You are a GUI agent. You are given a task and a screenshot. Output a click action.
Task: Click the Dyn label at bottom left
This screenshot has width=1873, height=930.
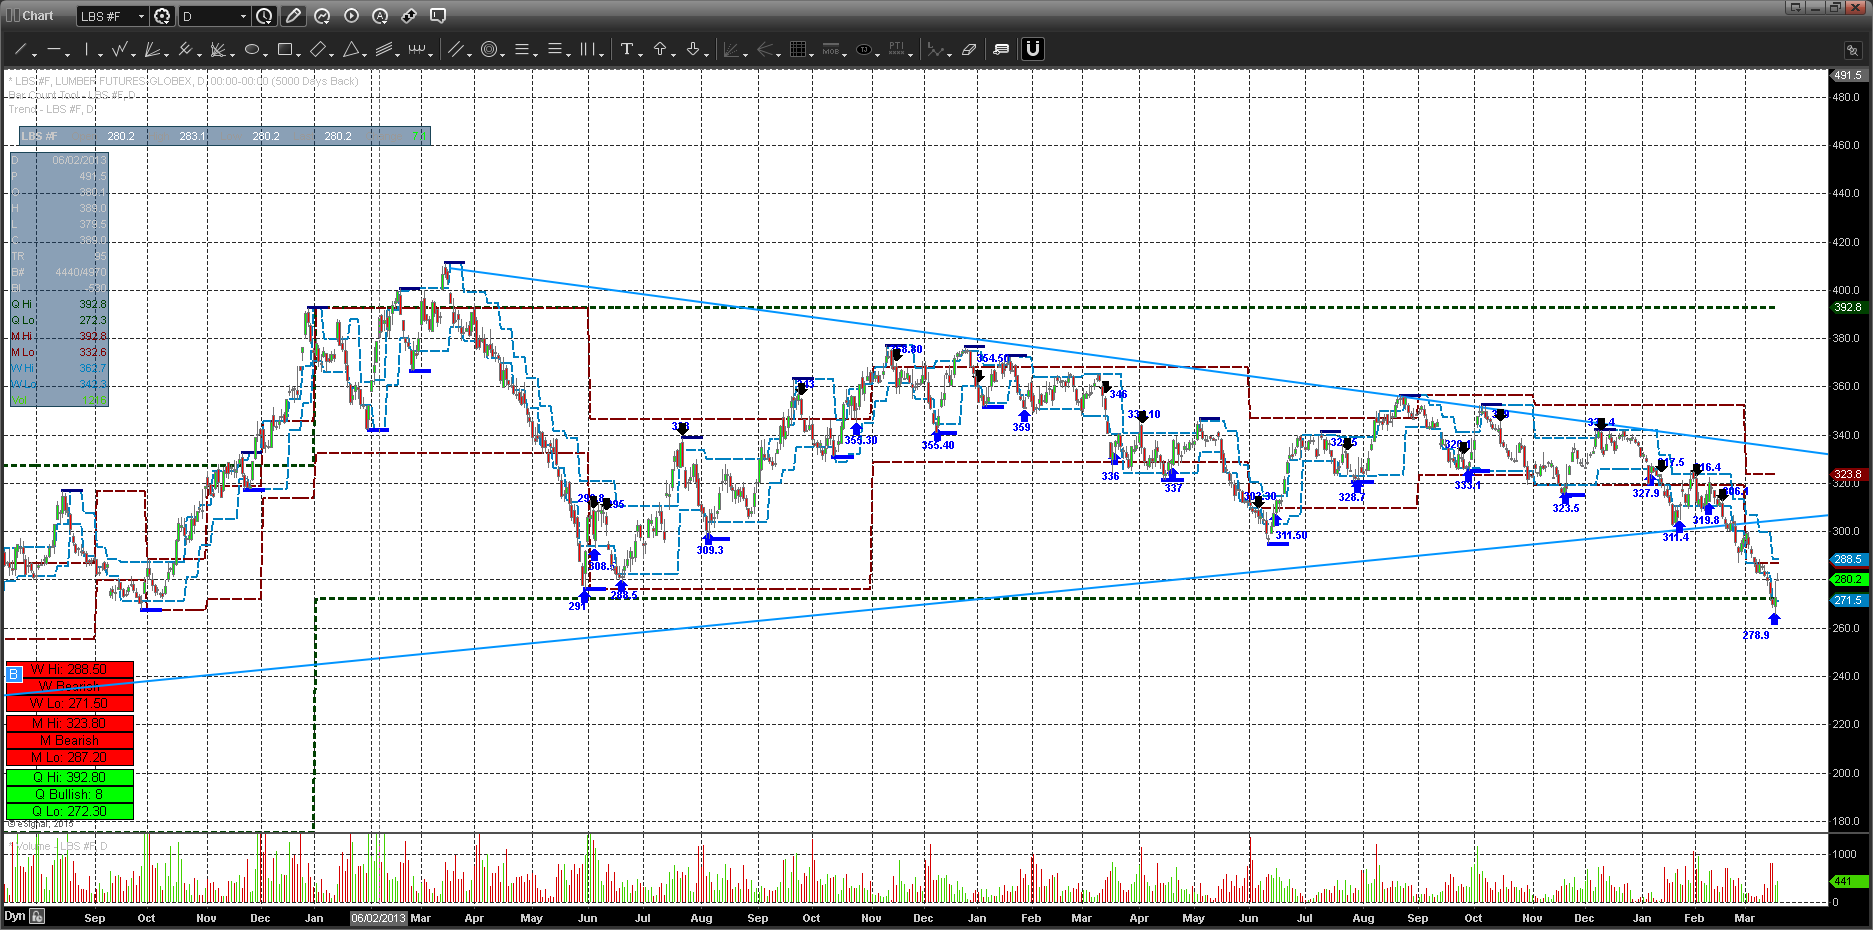[14, 916]
